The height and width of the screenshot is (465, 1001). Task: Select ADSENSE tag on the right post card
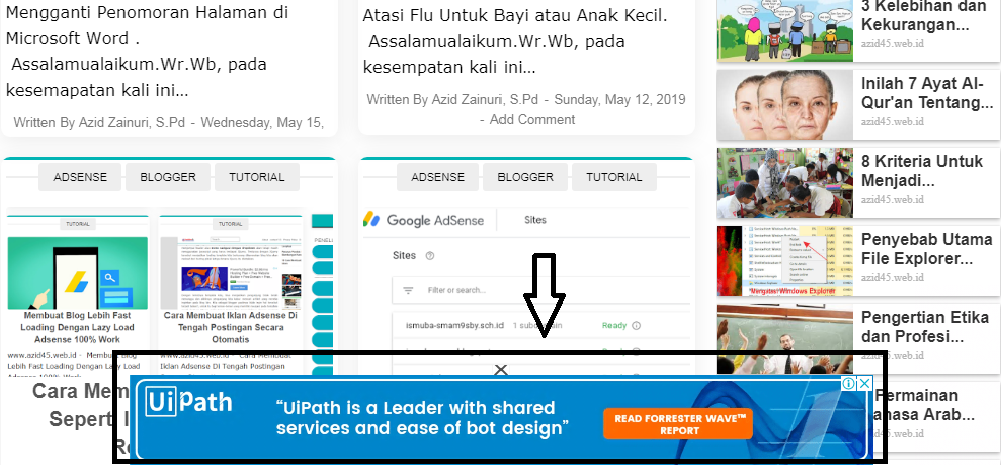[438, 177]
